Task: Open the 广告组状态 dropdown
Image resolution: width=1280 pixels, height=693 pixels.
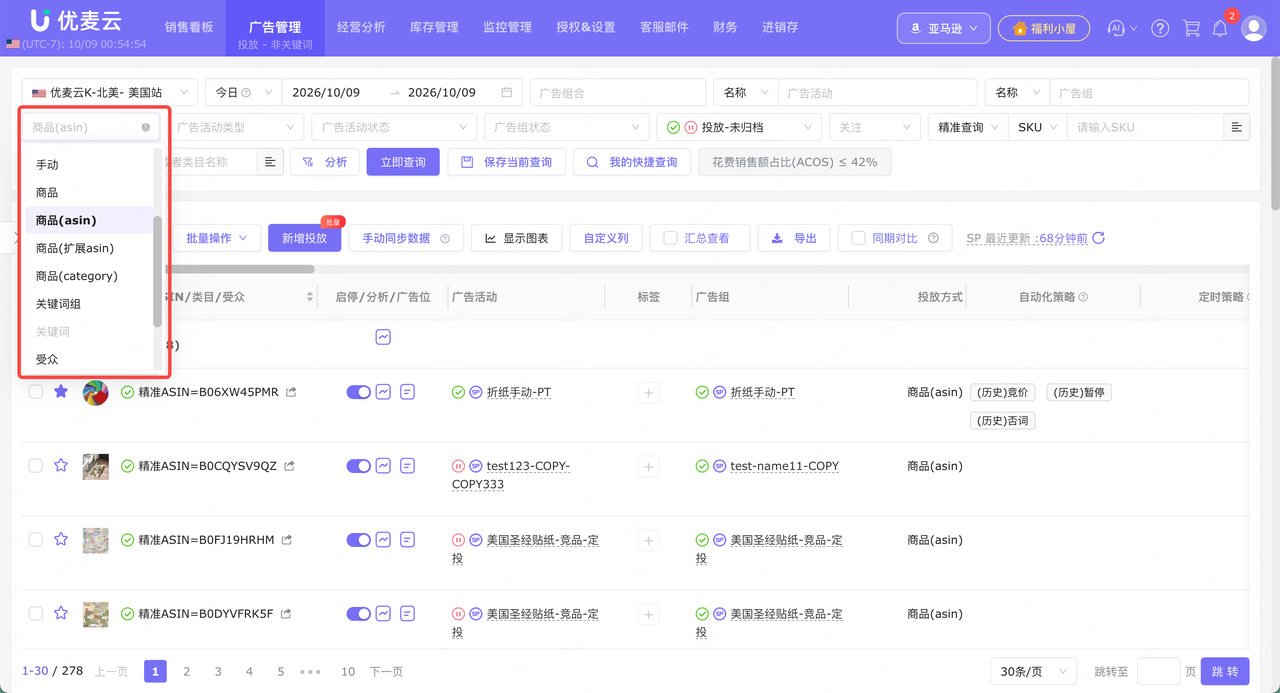Action: [566, 127]
